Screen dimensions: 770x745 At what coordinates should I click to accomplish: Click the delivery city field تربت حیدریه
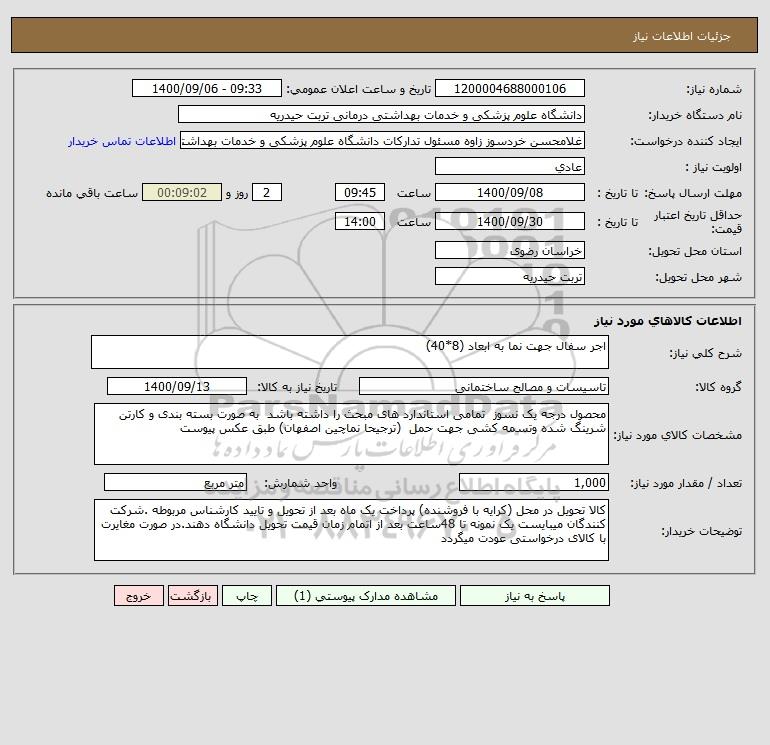tap(510, 276)
